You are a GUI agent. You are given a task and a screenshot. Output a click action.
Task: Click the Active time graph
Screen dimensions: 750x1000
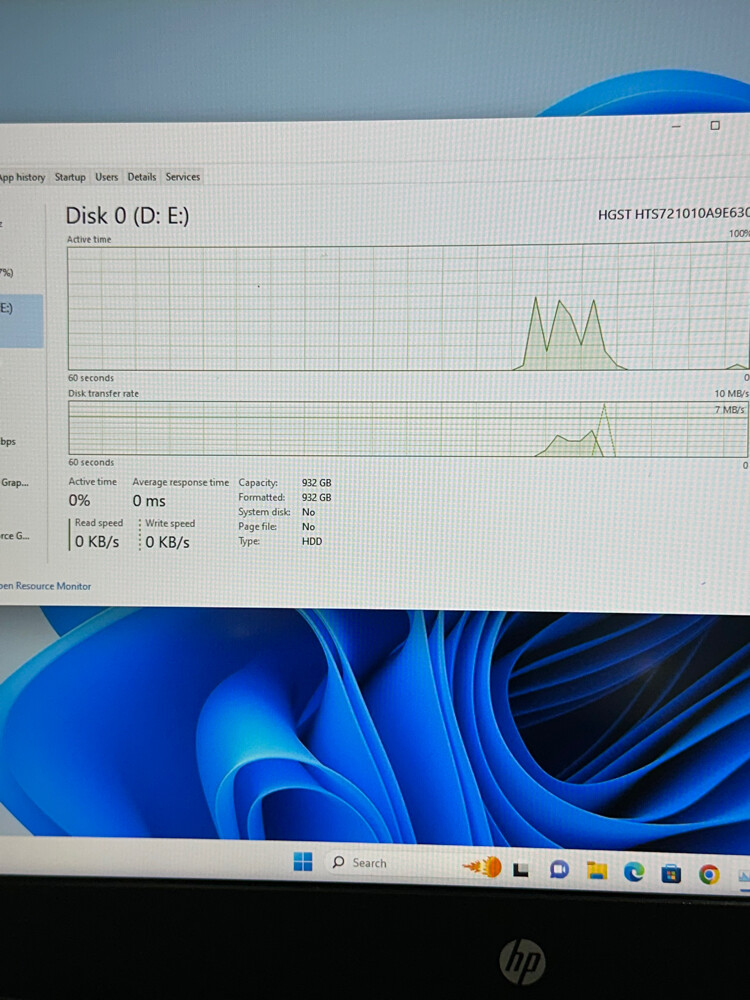tap(408, 308)
